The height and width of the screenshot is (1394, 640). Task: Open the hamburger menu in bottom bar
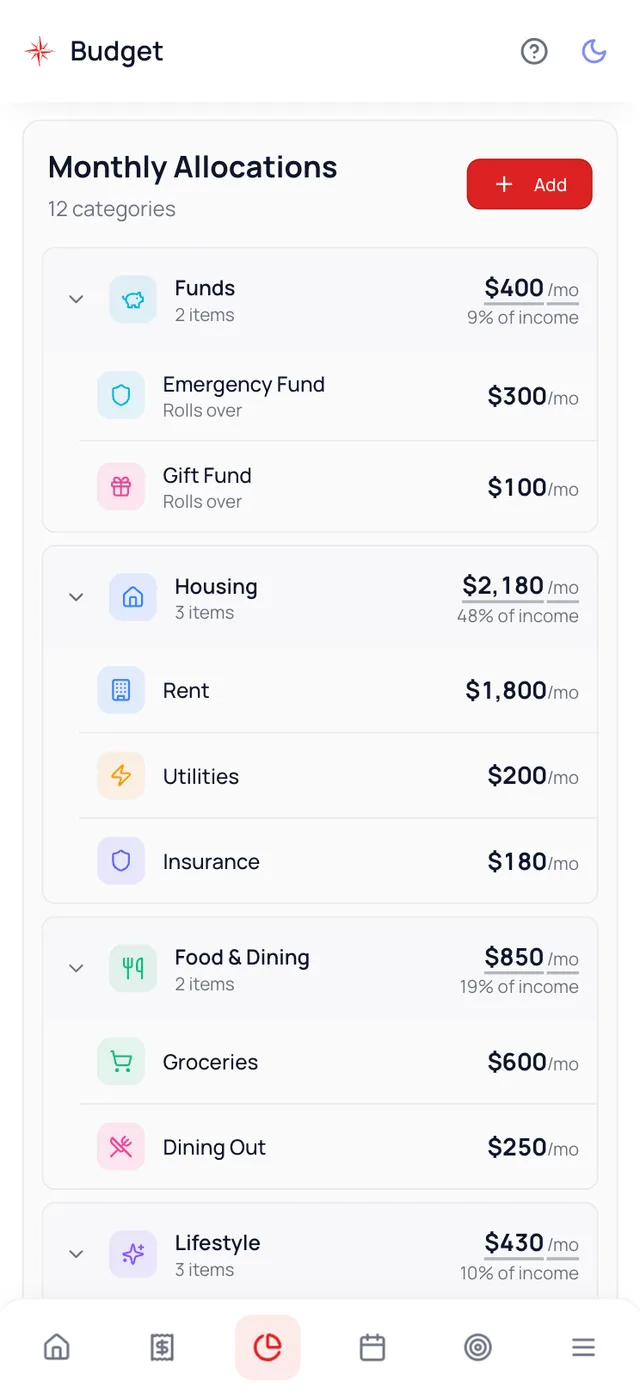(x=583, y=1347)
